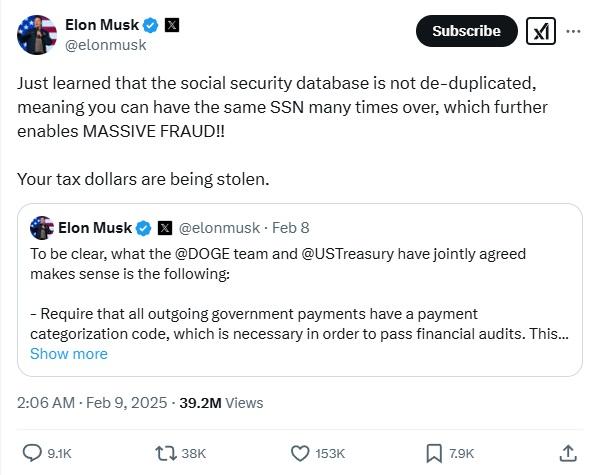Screen dimensions: 597x475
Task: Open the @DOGE mention in quoted tweet
Action: pos(202,254)
